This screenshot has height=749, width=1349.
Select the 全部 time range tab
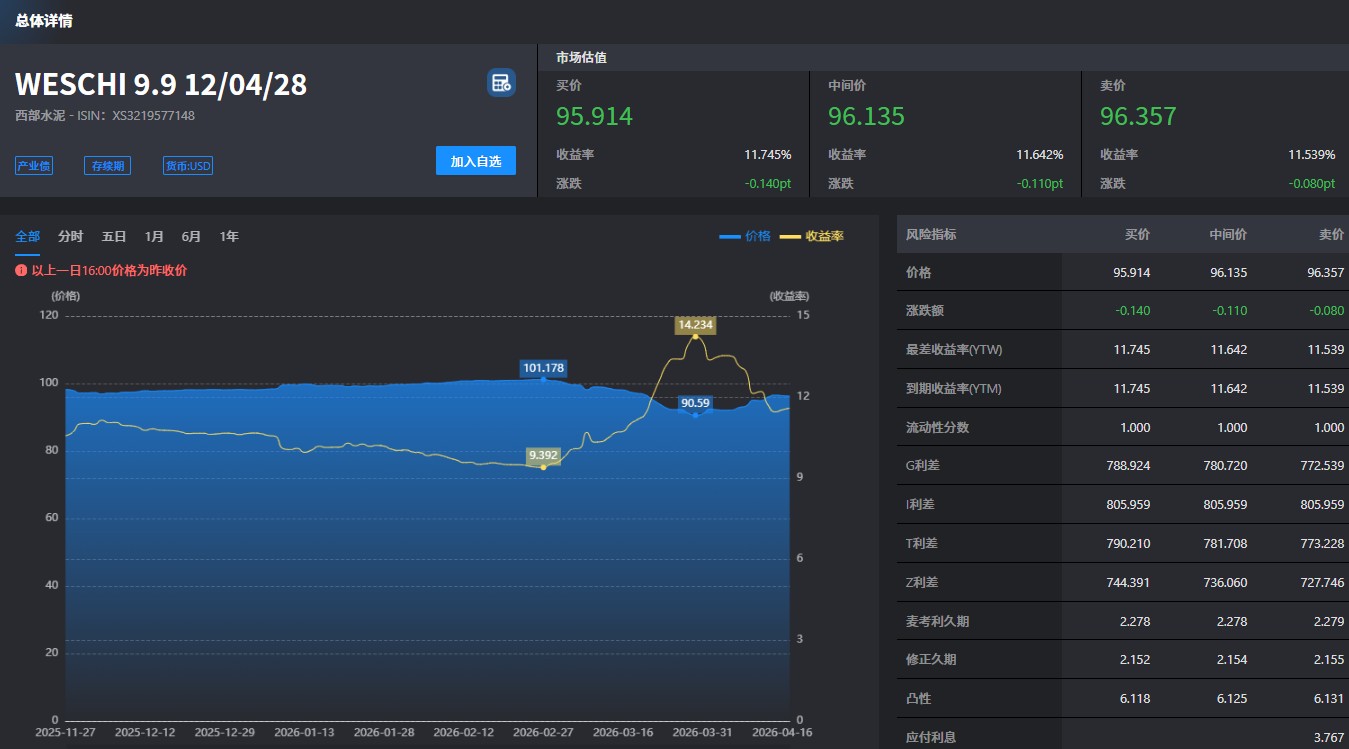tap(28, 237)
